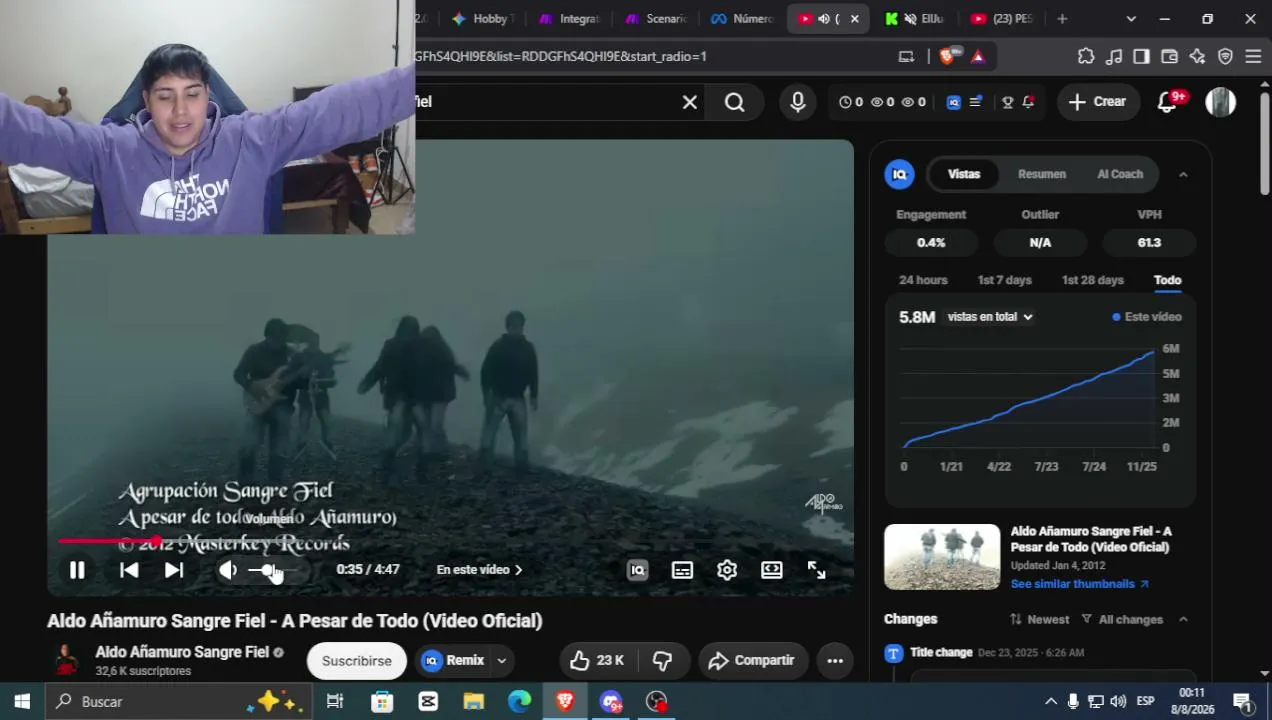
Task: Open the Brave Rewards triangle icon
Action: (978, 57)
